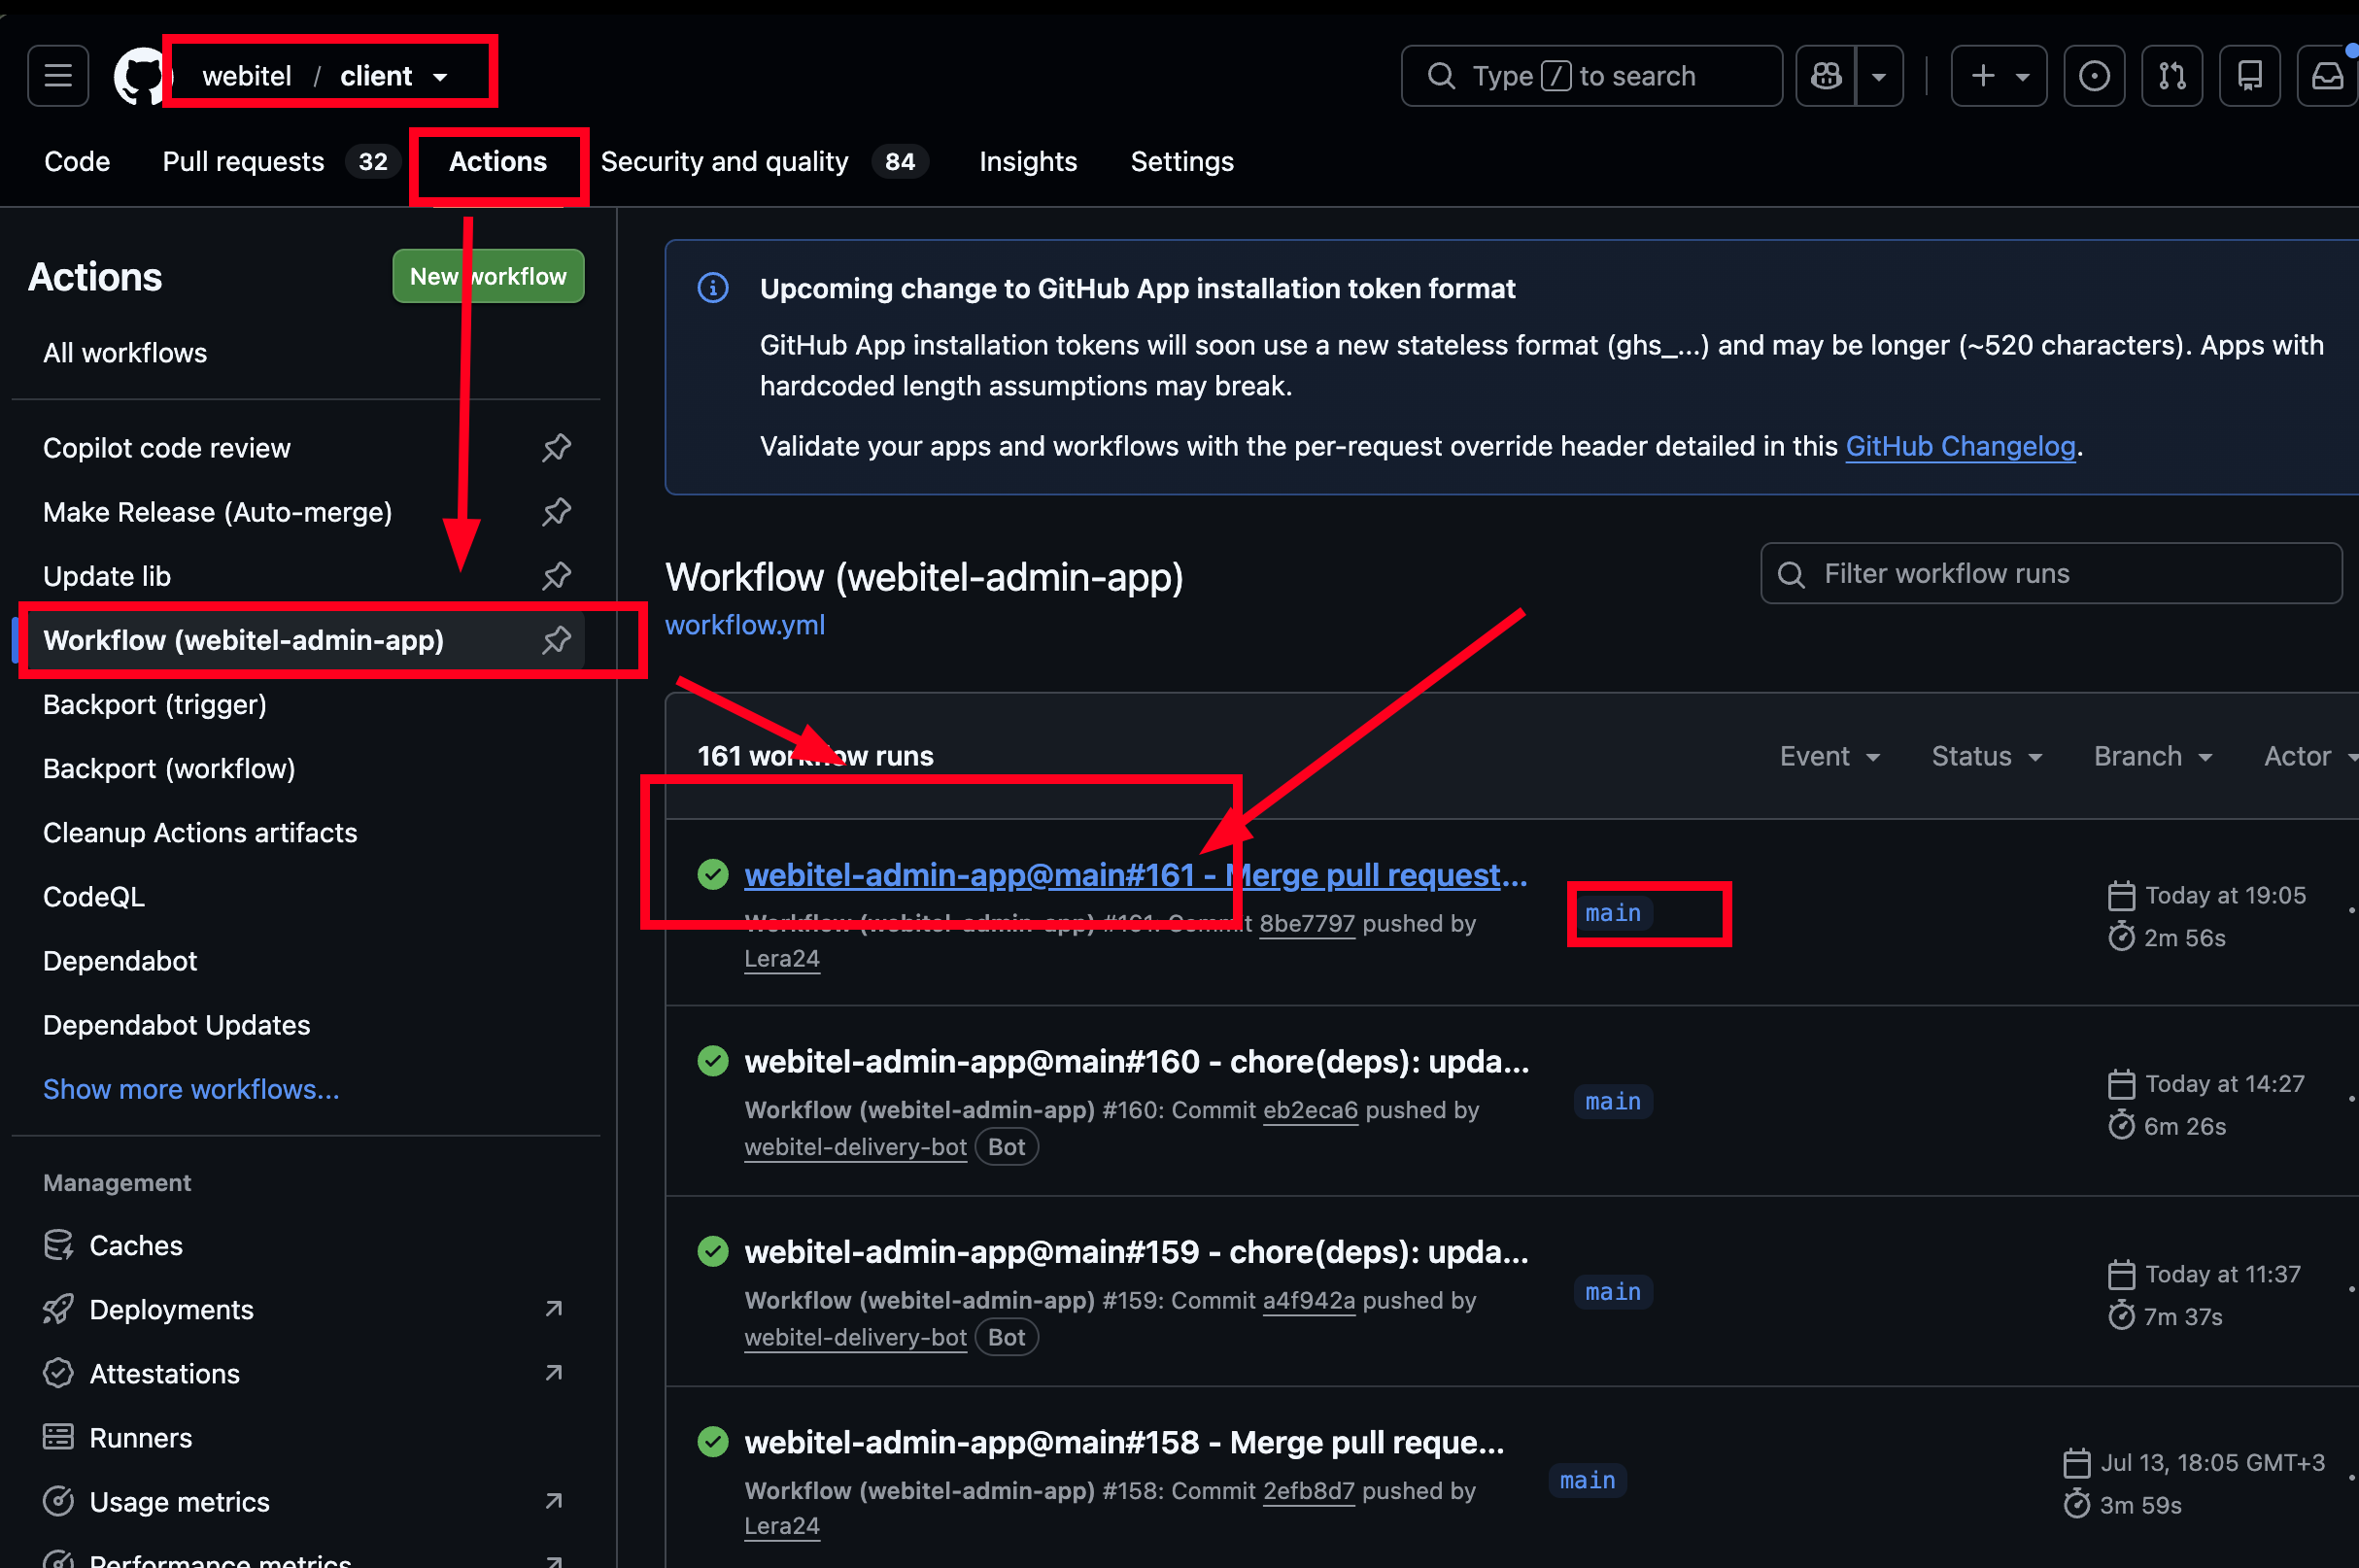
Task: Click success check icon of run #161
Action: click(713, 875)
